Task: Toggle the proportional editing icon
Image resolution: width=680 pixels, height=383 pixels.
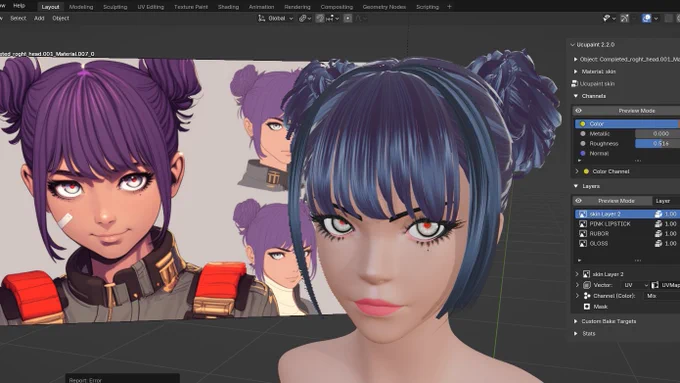Action: pos(348,18)
